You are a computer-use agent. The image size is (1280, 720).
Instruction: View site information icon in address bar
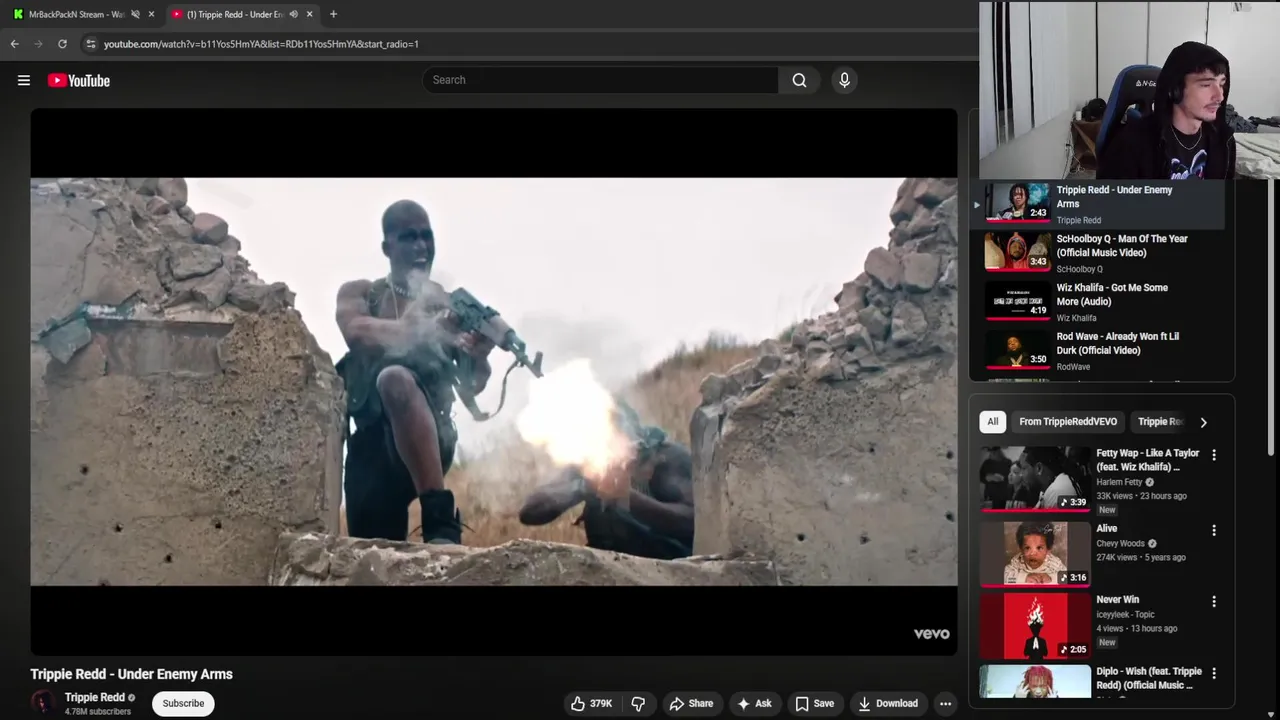tap(90, 44)
